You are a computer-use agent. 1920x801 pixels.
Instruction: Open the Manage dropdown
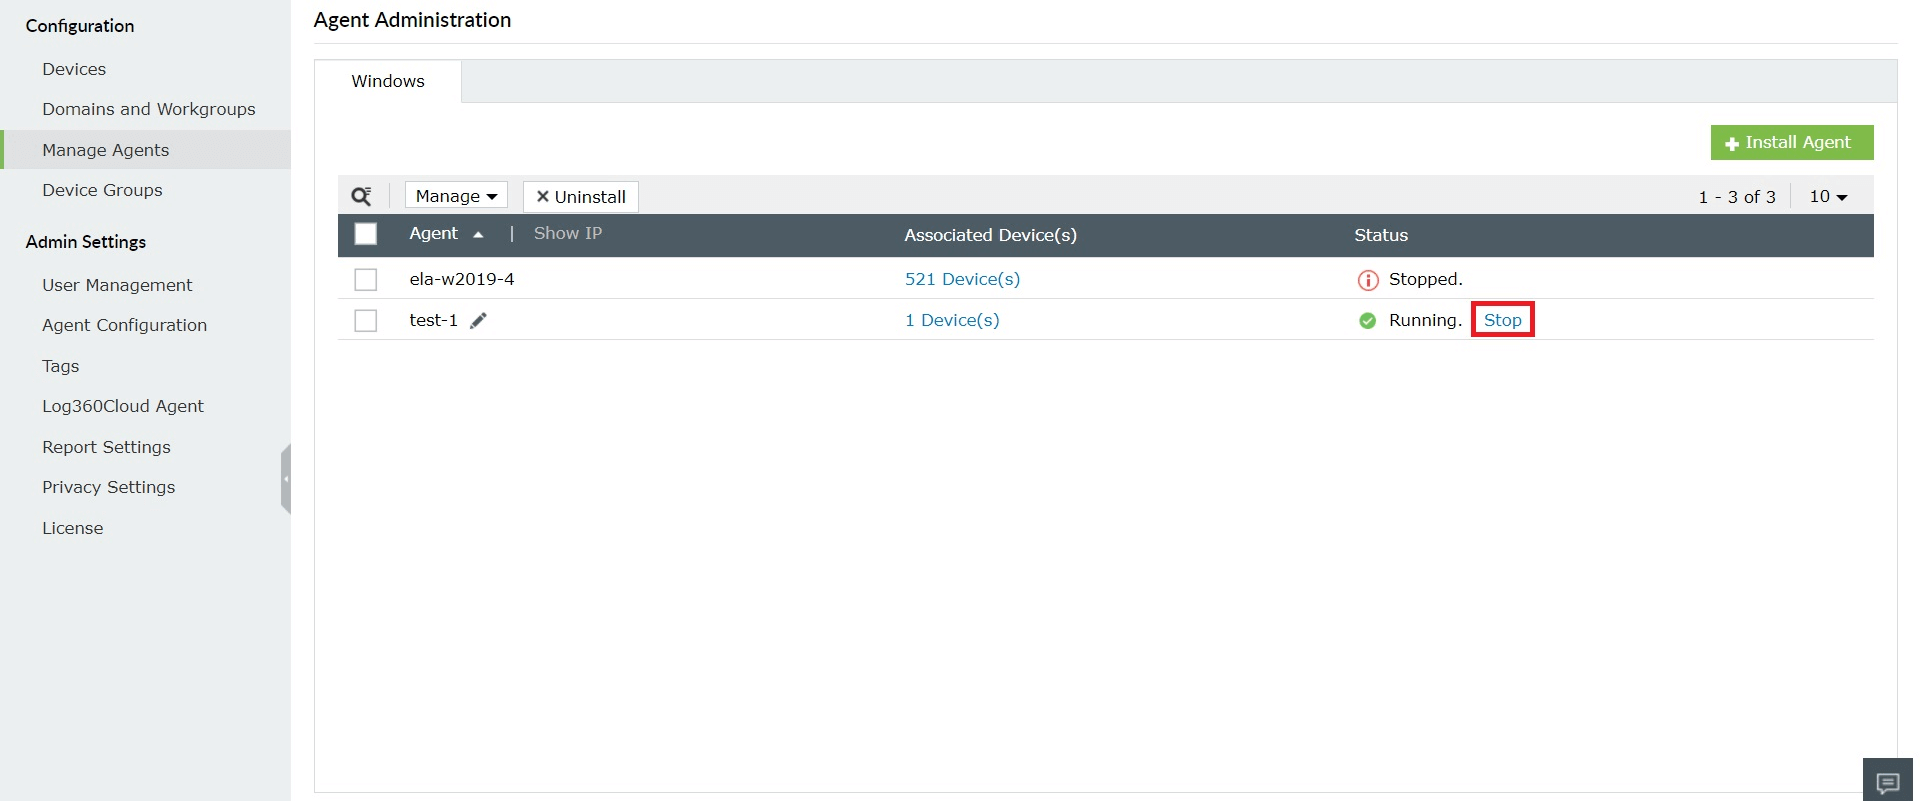coord(456,196)
